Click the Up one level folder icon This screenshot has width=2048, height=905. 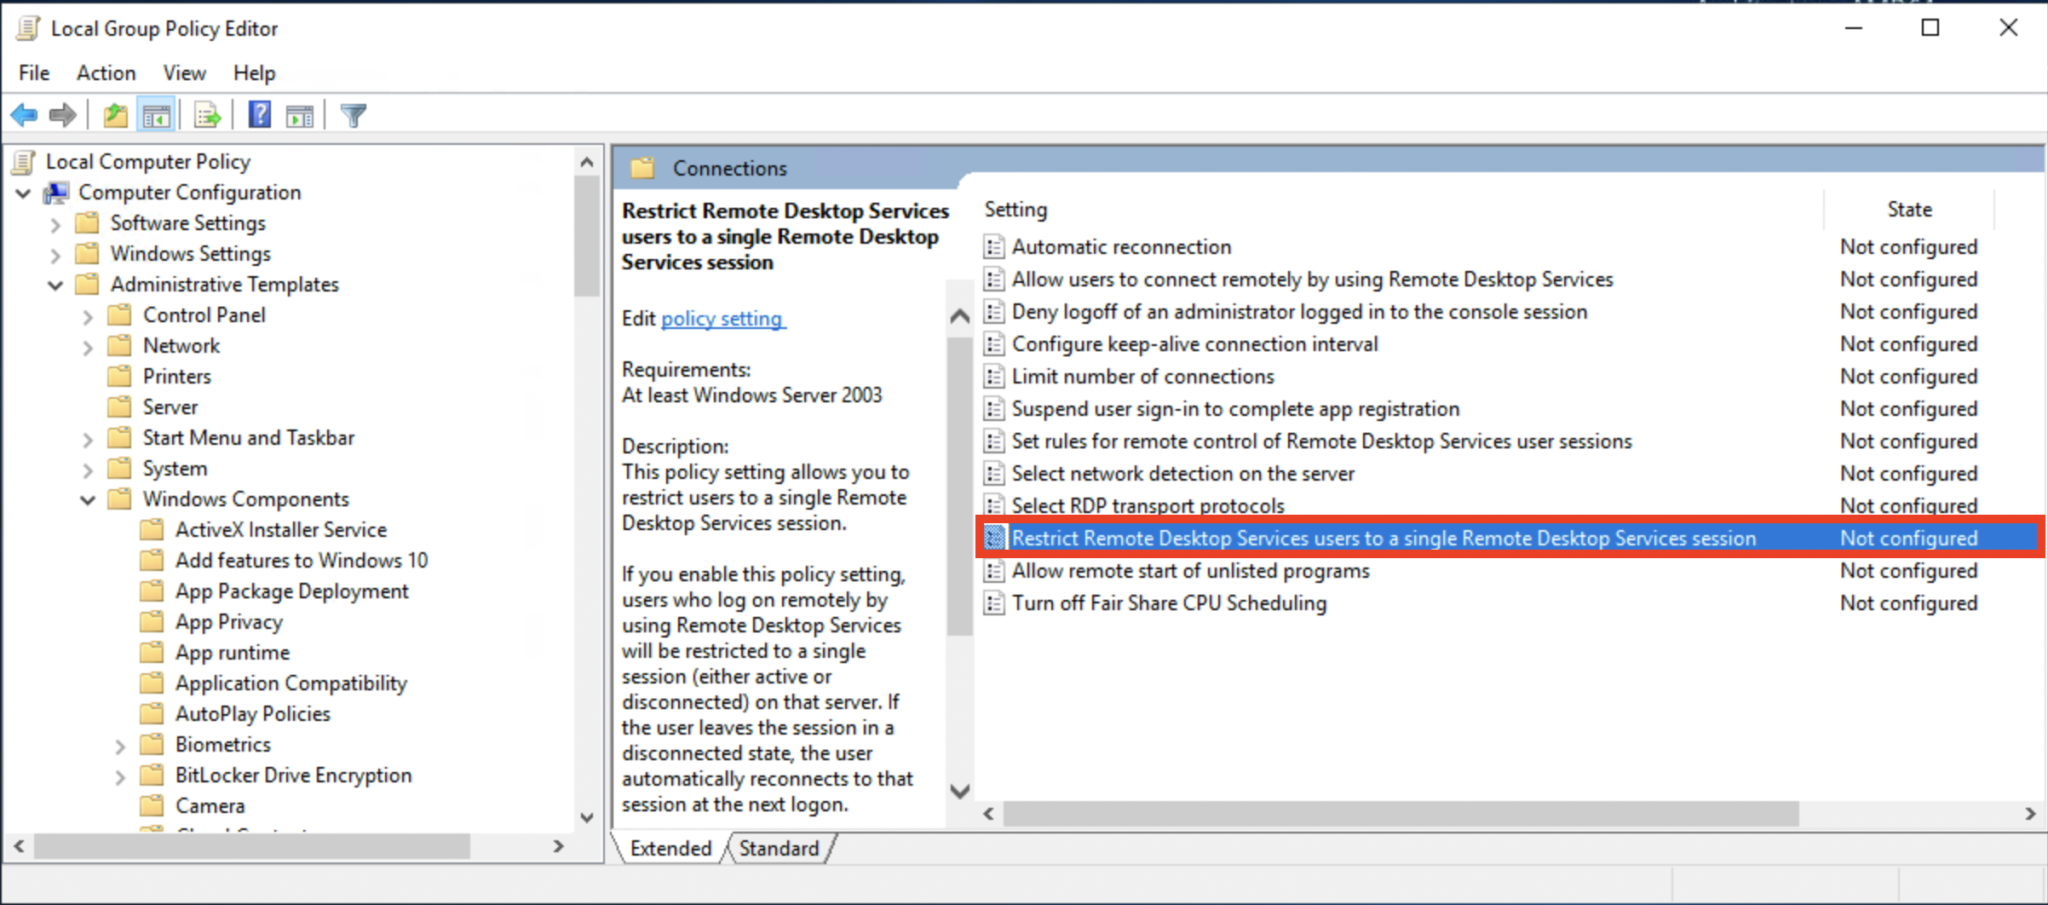[114, 114]
